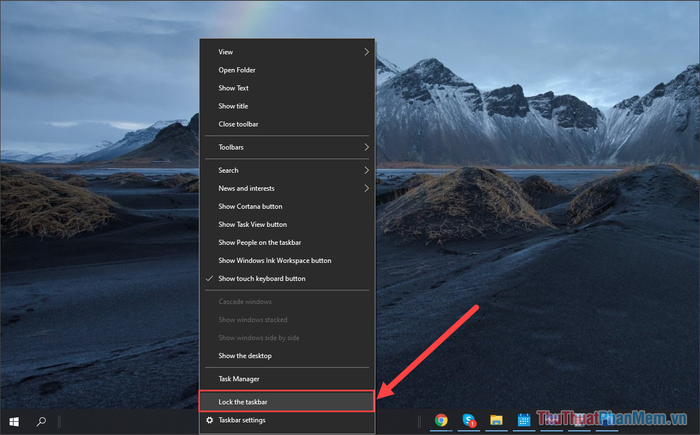Open the Calendar app on the taskbar
This screenshot has width=700, height=435.
coord(524,420)
